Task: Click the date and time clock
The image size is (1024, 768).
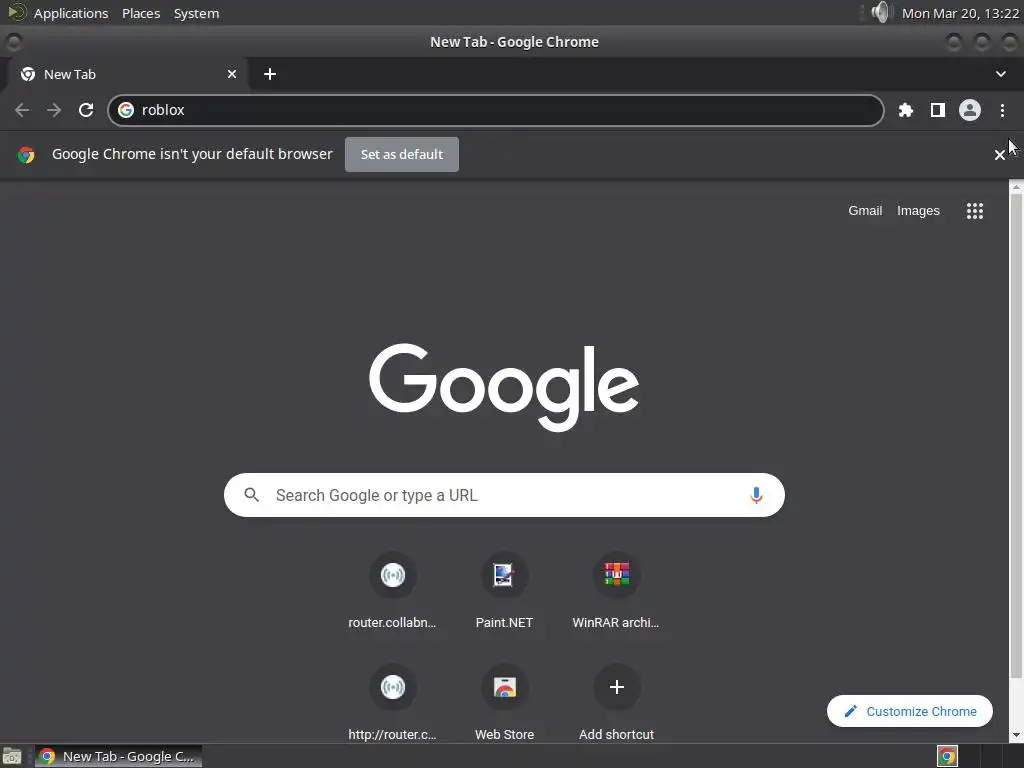Action: coord(960,13)
